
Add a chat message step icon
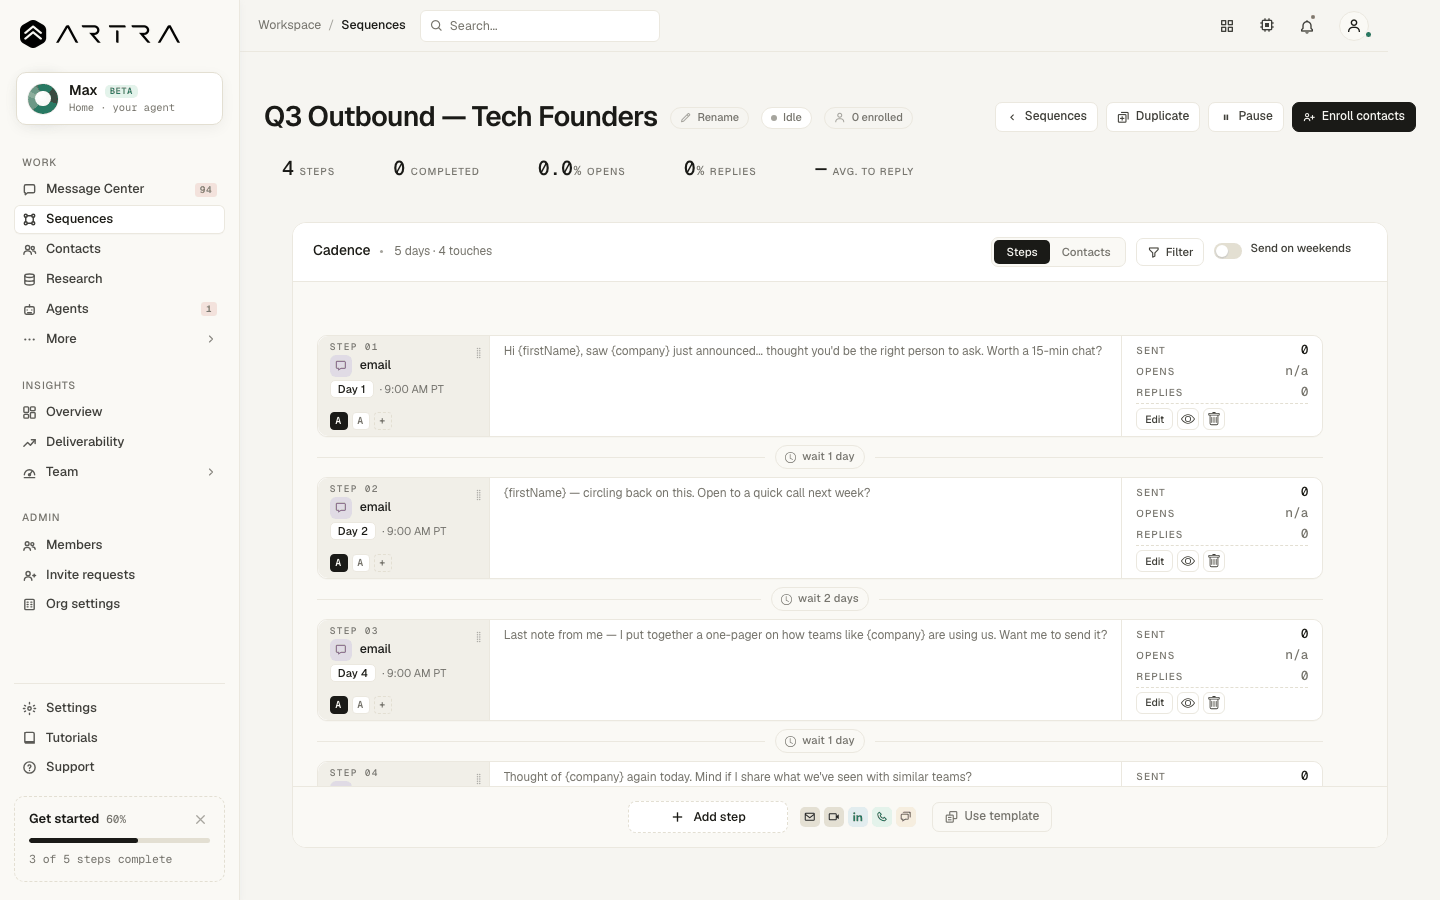click(906, 817)
